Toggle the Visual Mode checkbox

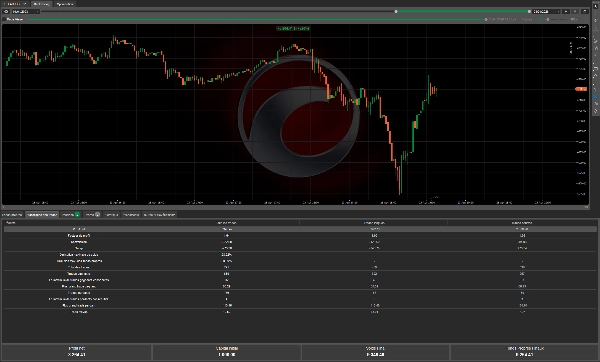(5, 19)
